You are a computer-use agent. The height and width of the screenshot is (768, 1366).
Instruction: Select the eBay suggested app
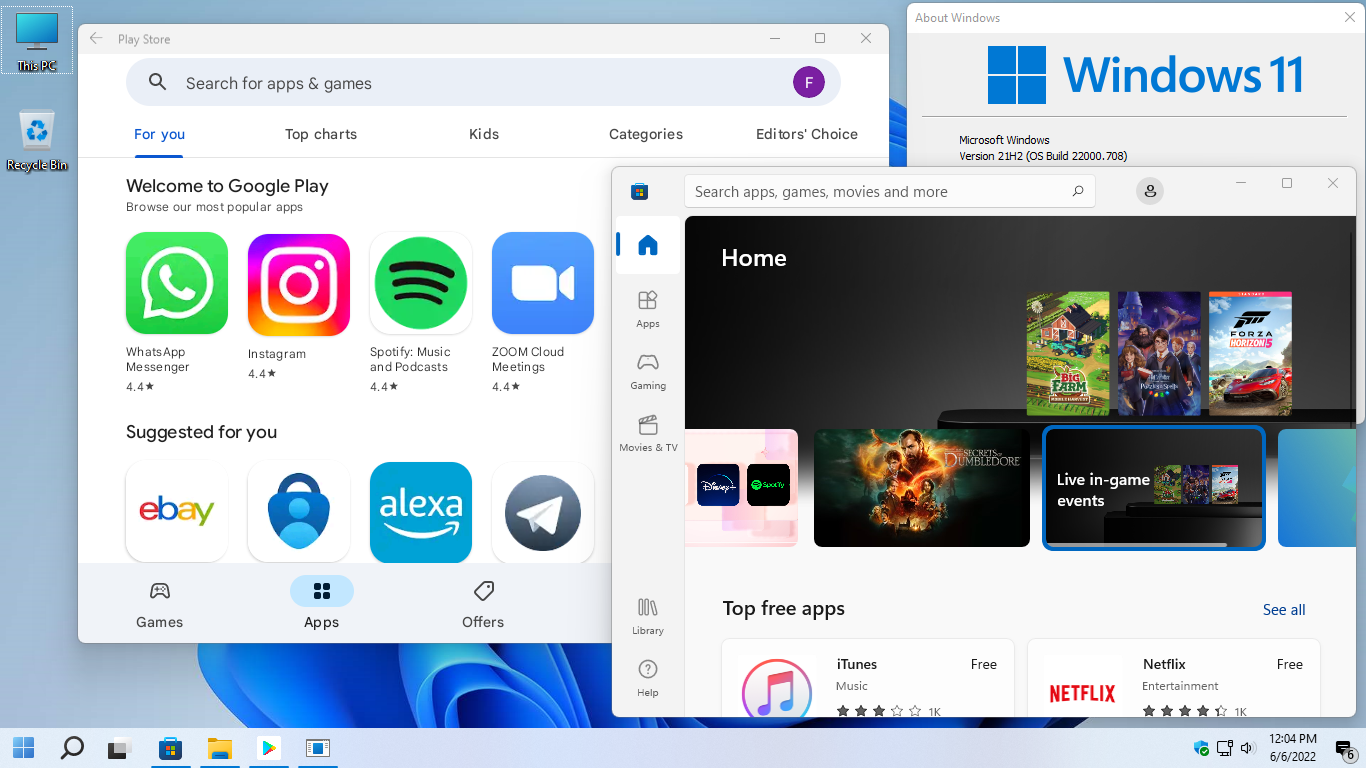click(x=177, y=511)
